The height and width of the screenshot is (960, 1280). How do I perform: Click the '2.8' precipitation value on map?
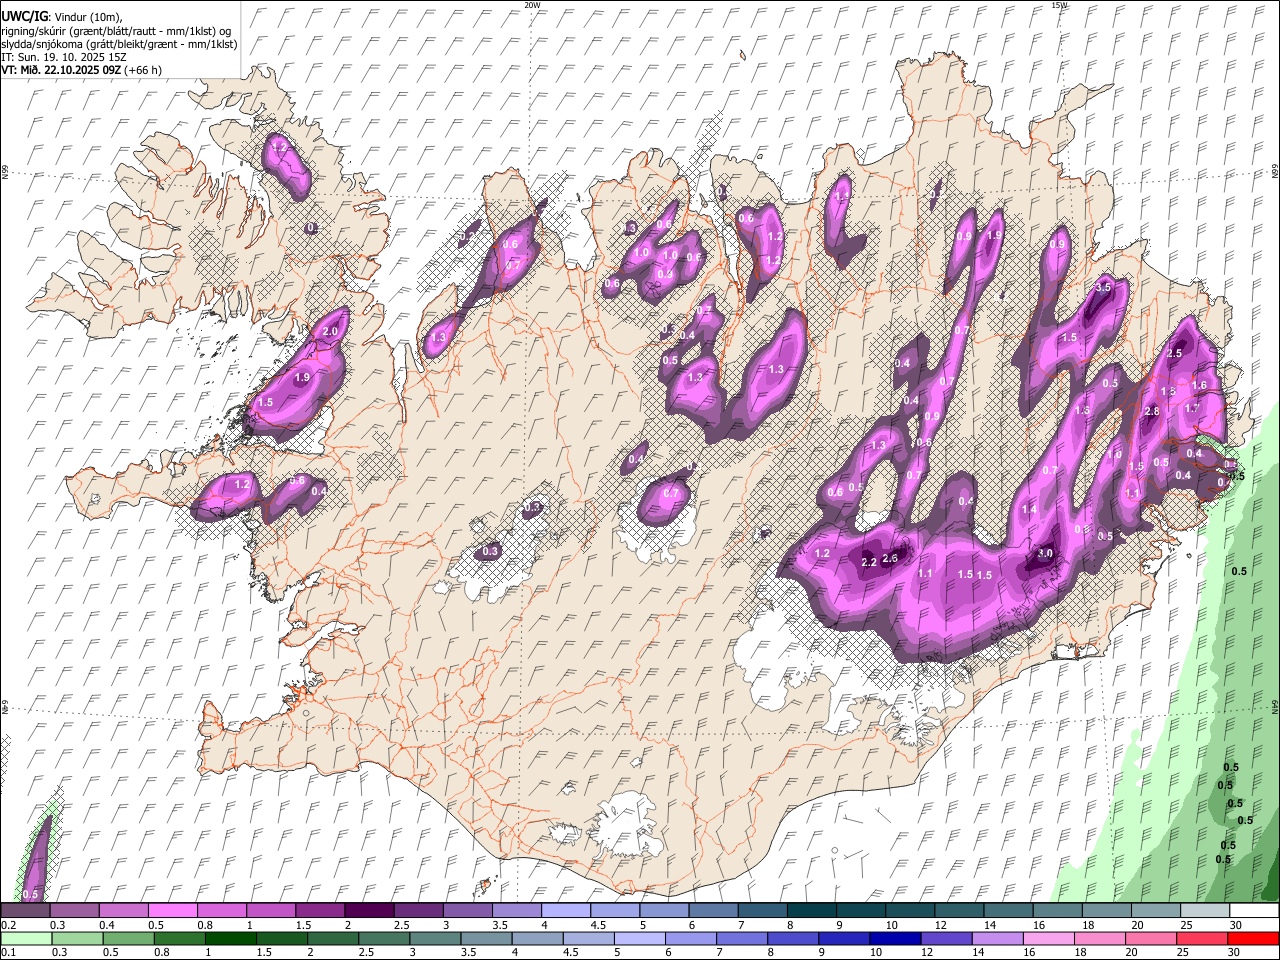(x=1151, y=411)
